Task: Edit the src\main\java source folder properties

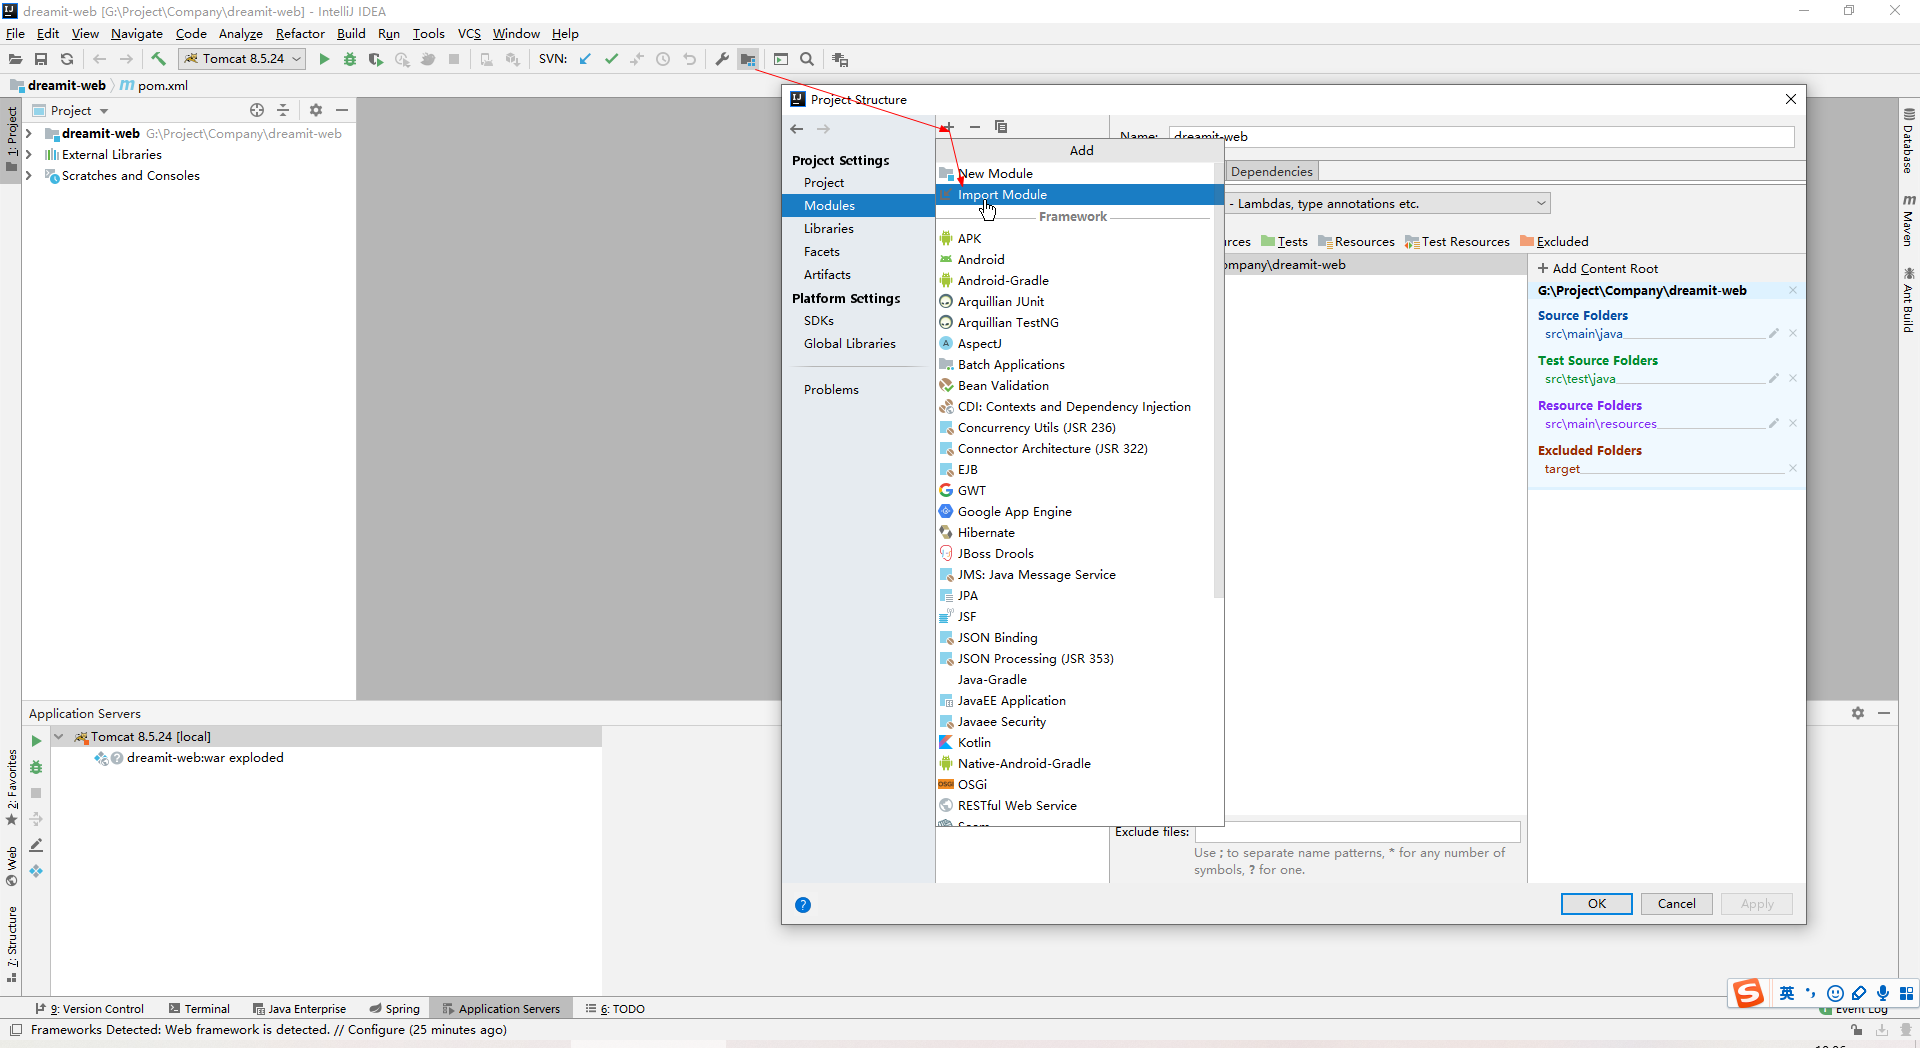Action: pyautogui.click(x=1774, y=334)
